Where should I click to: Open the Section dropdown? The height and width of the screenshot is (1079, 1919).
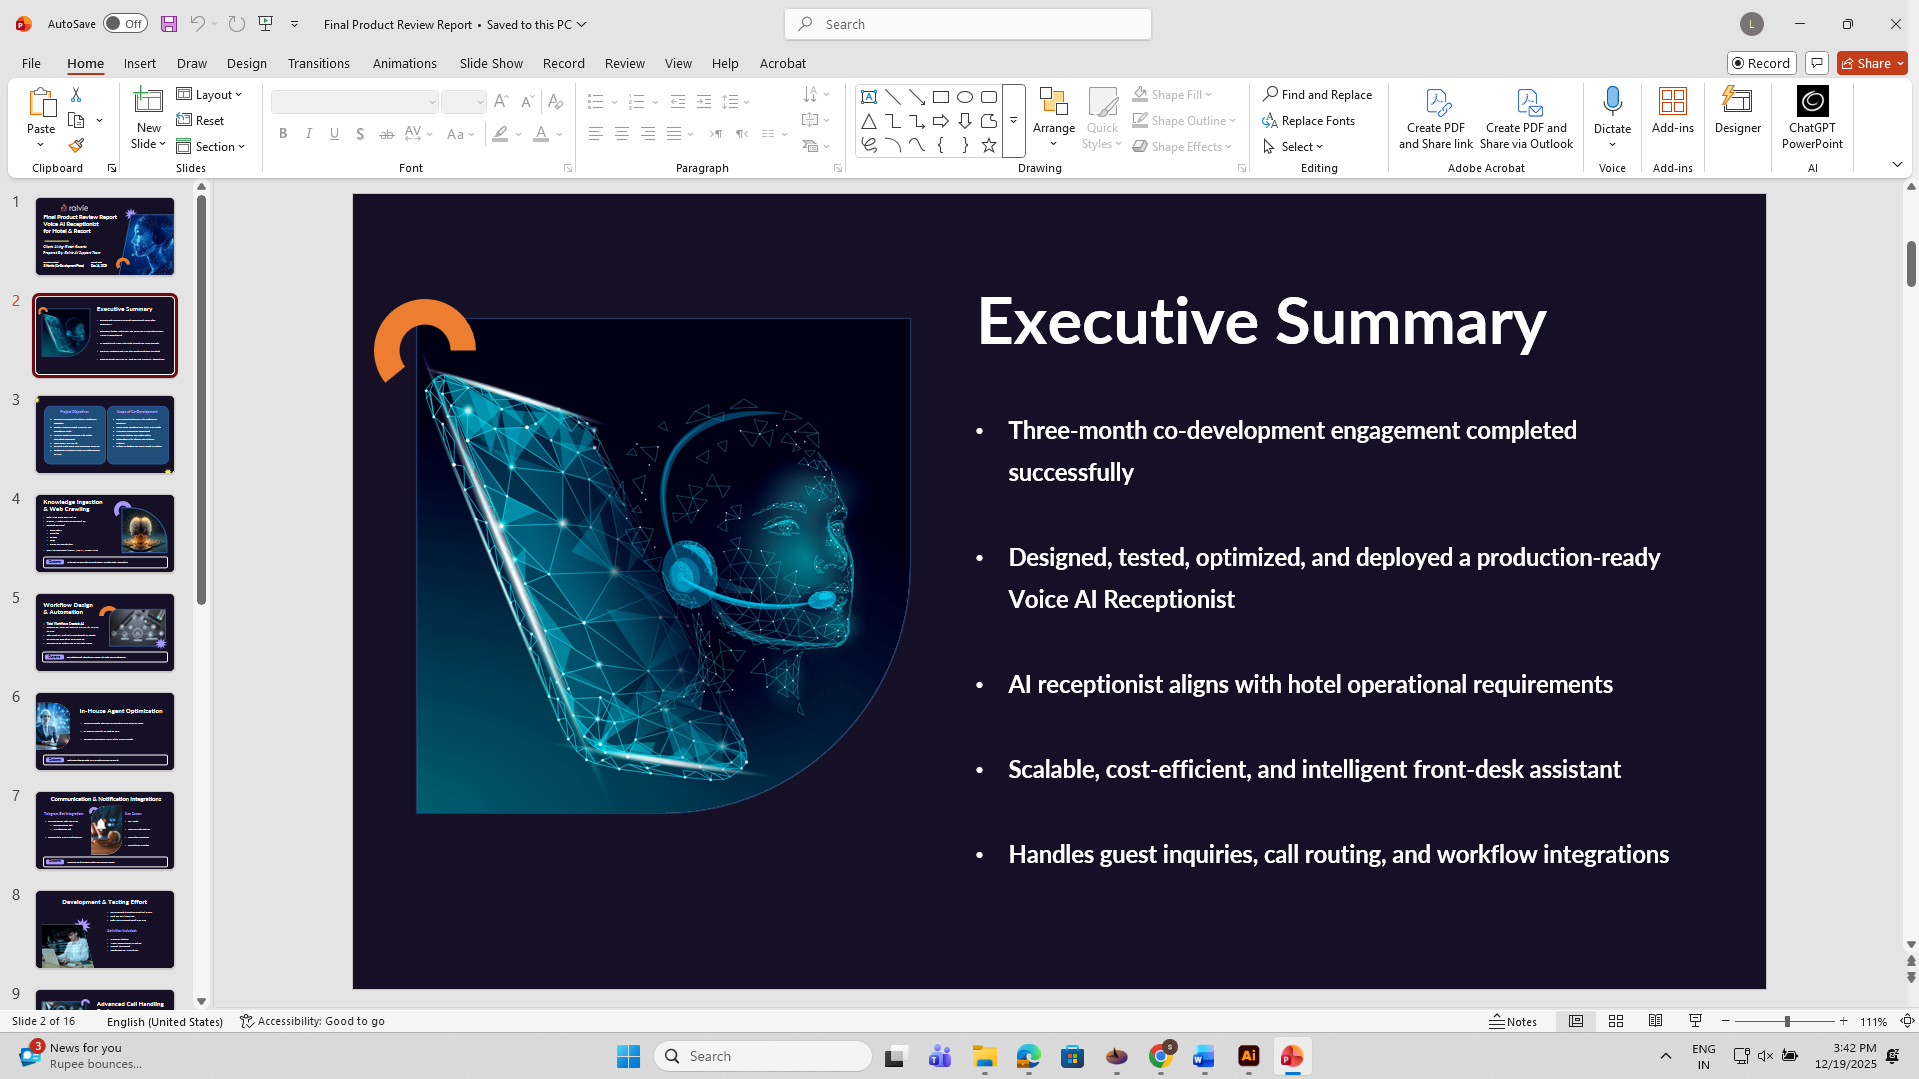coord(211,146)
